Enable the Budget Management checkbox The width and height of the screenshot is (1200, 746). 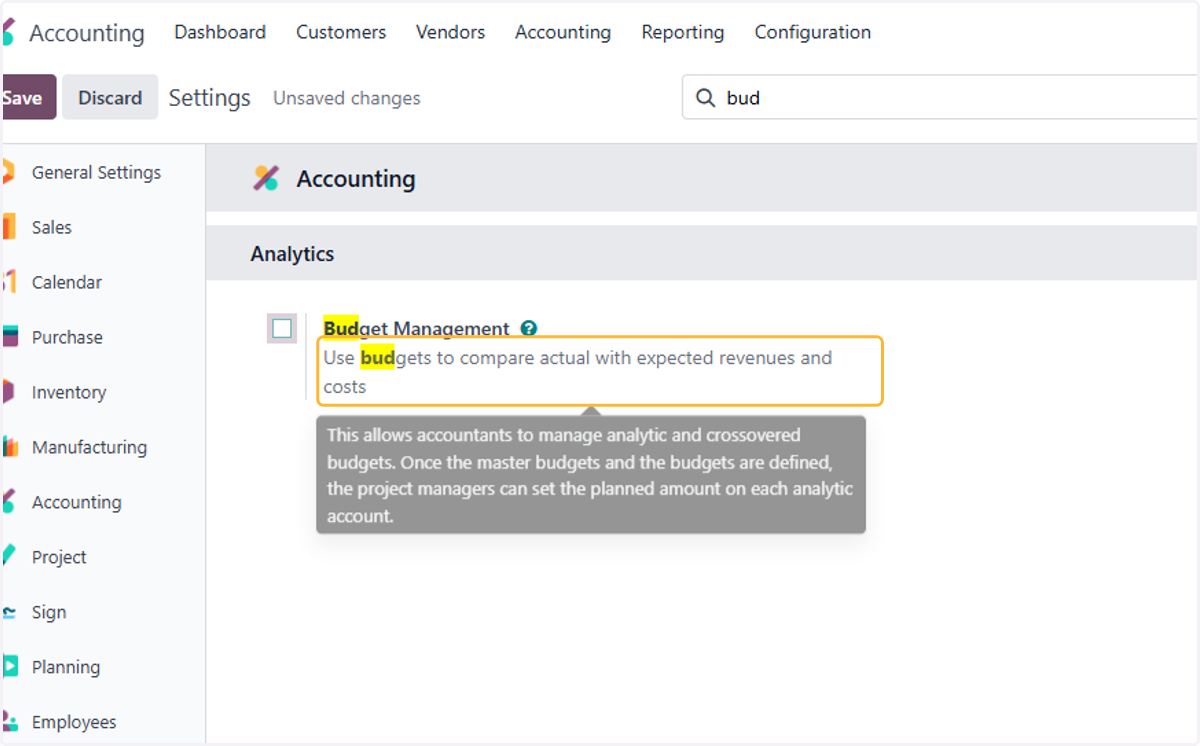(282, 328)
